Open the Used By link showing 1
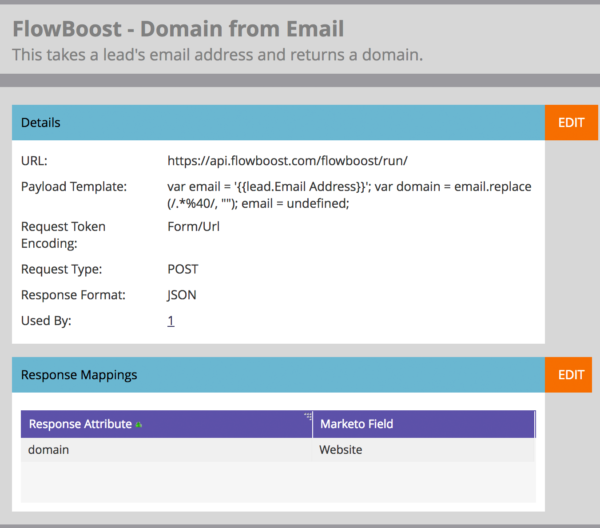This screenshot has width=600, height=528. pyautogui.click(x=171, y=321)
